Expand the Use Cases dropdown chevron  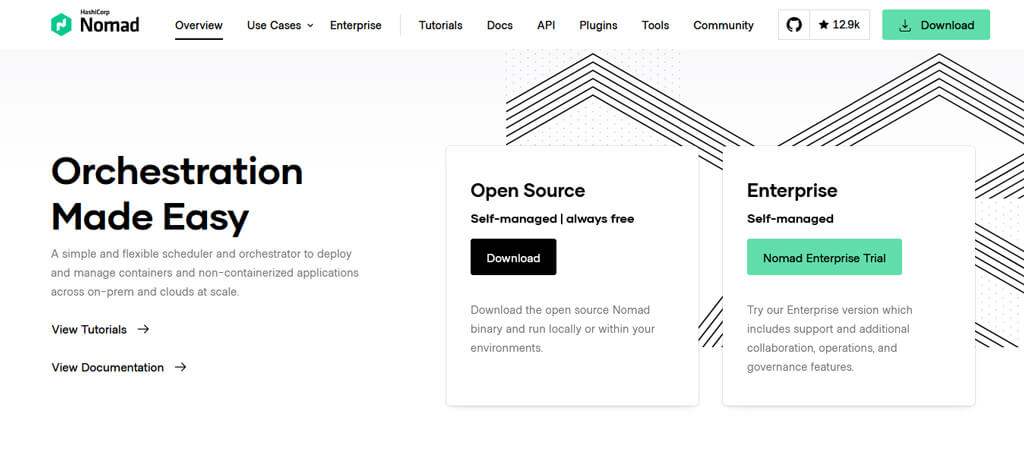coord(310,25)
